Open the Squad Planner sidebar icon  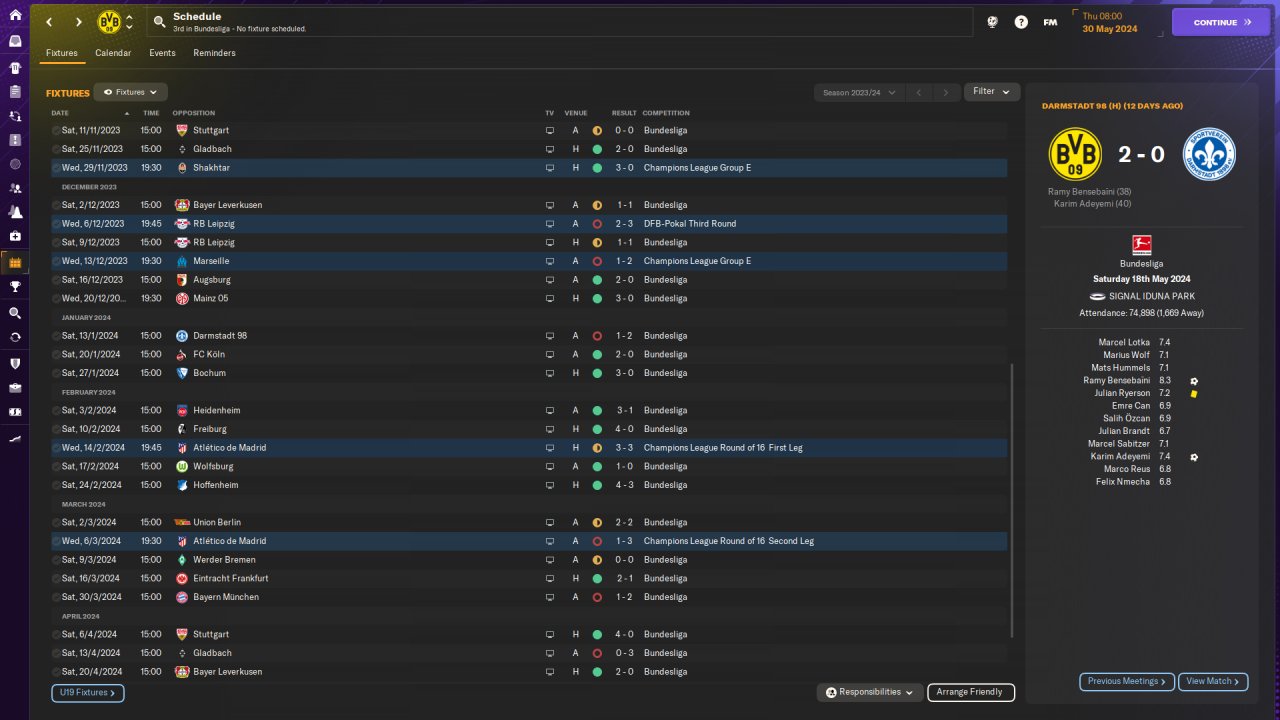[x=15, y=92]
